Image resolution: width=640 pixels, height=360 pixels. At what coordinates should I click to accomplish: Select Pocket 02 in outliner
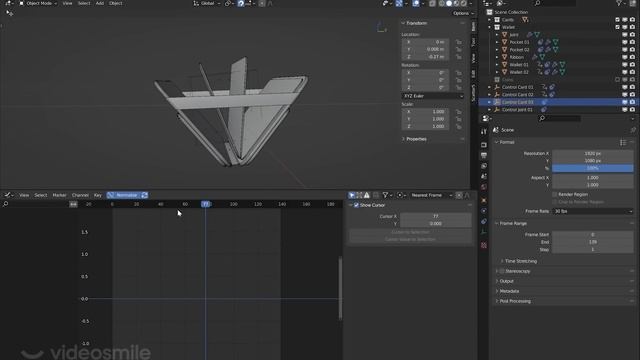tap(519, 50)
